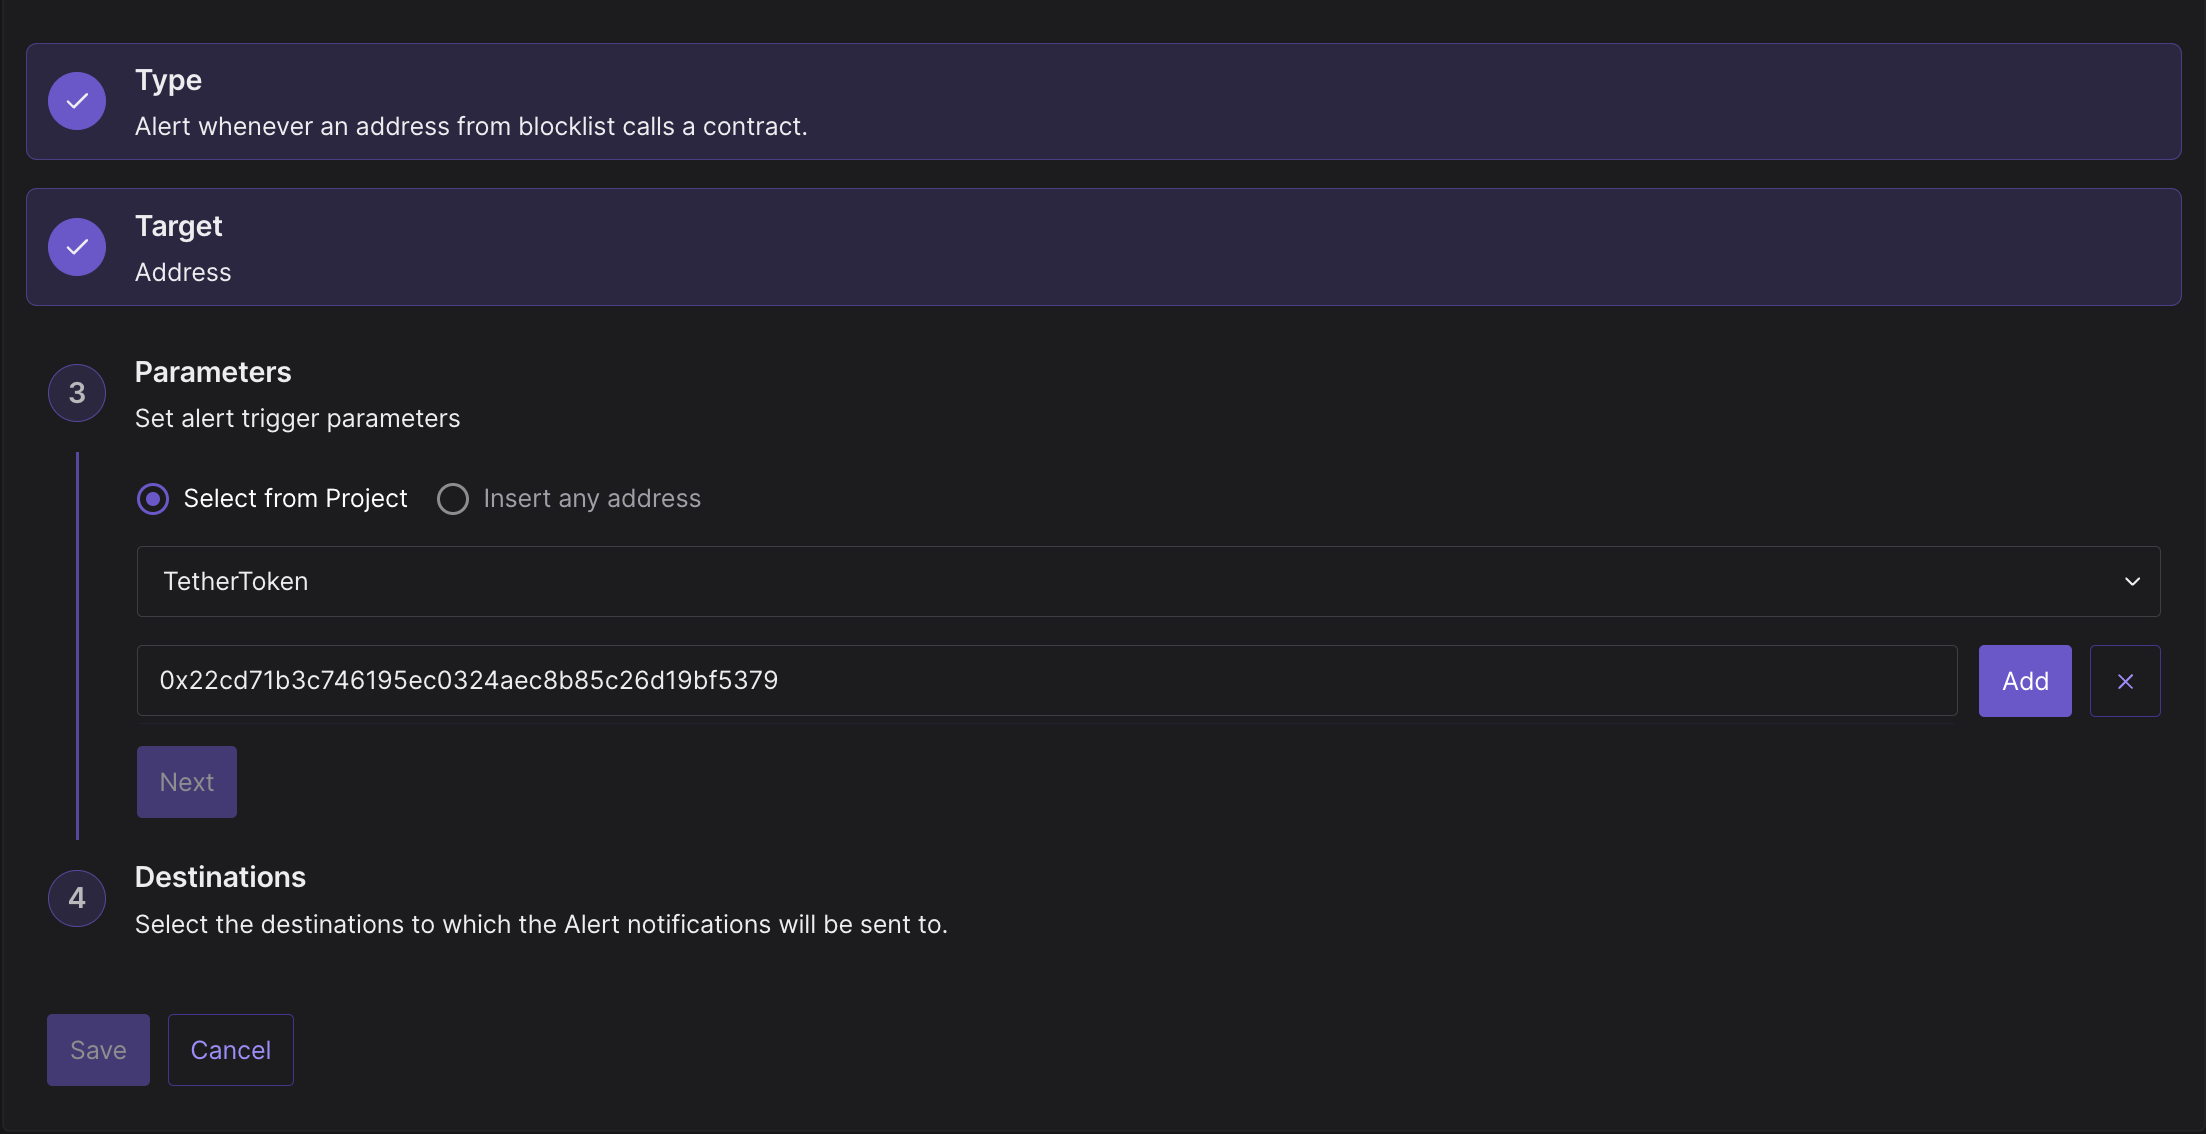This screenshot has width=2206, height=1134.
Task: Click the Parameters step heading
Action: click(x=213, y=372)
